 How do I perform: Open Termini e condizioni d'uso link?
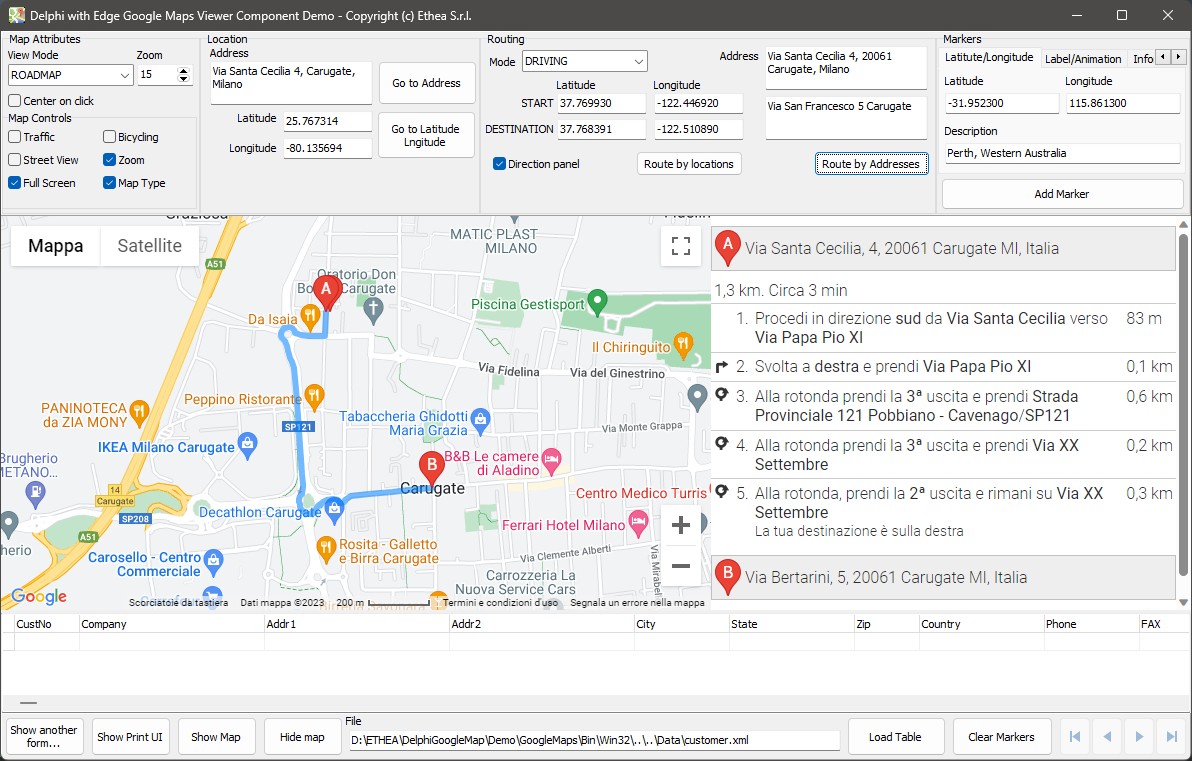(x=500, y=603)
